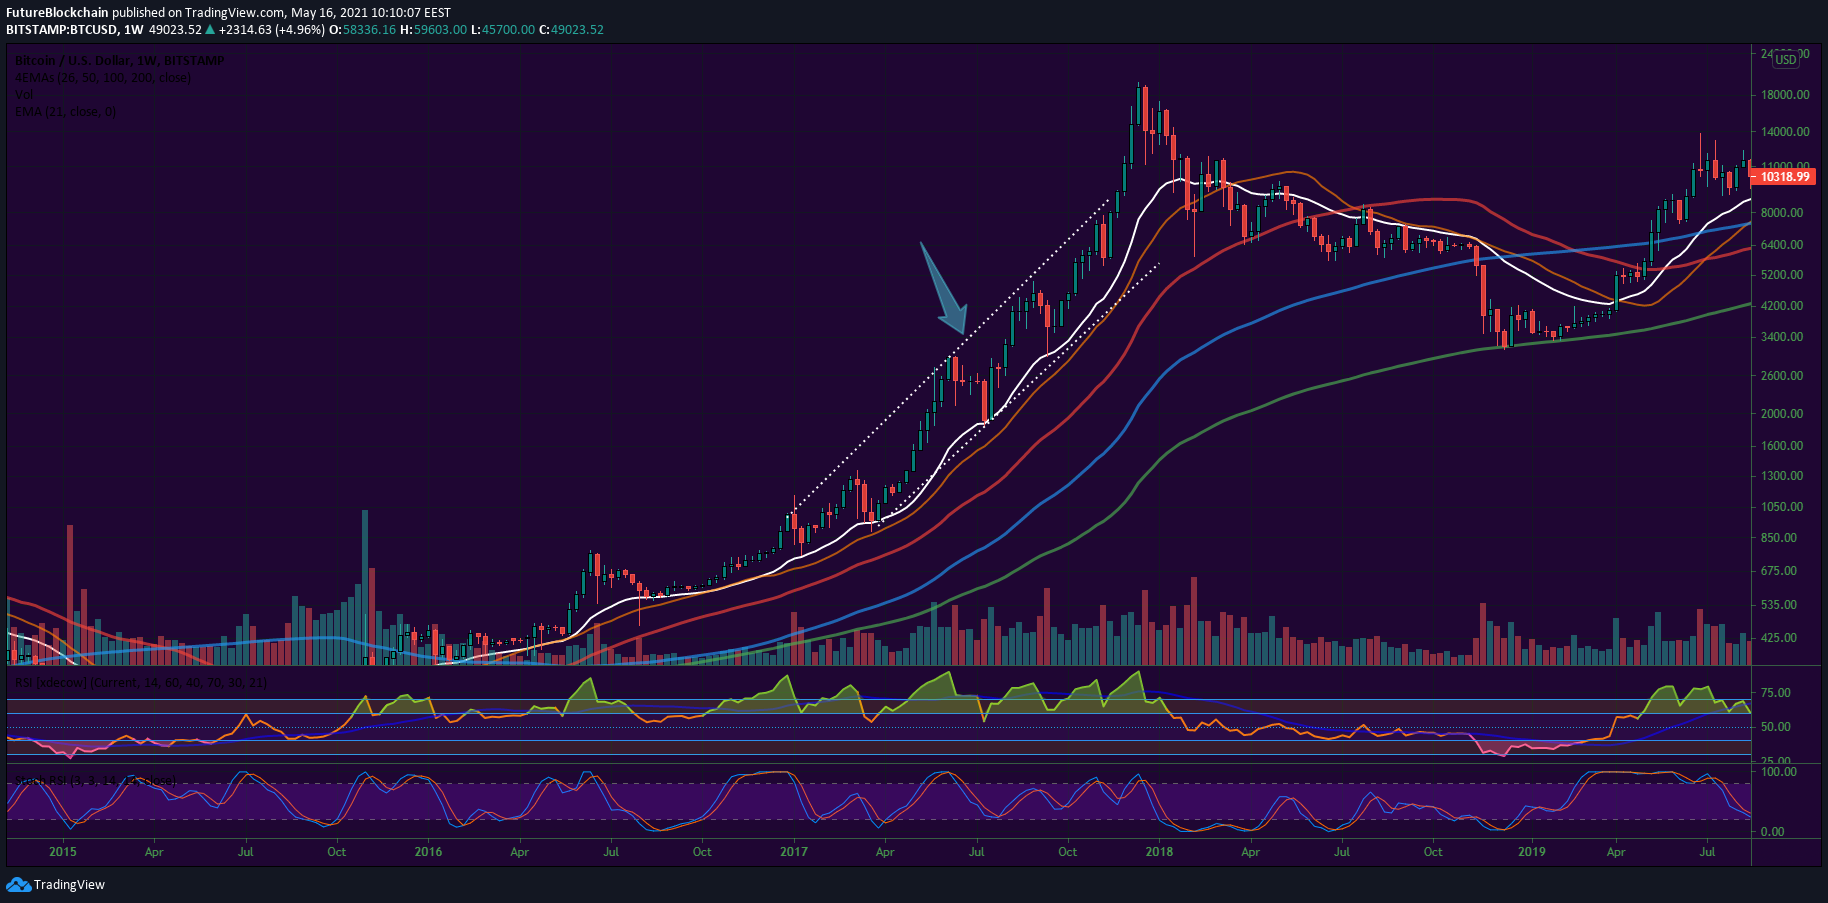The image size is (1828, 903).
Task: Click the +2314.63 (+4.96%) change value
Action: (x=272, y=30)
